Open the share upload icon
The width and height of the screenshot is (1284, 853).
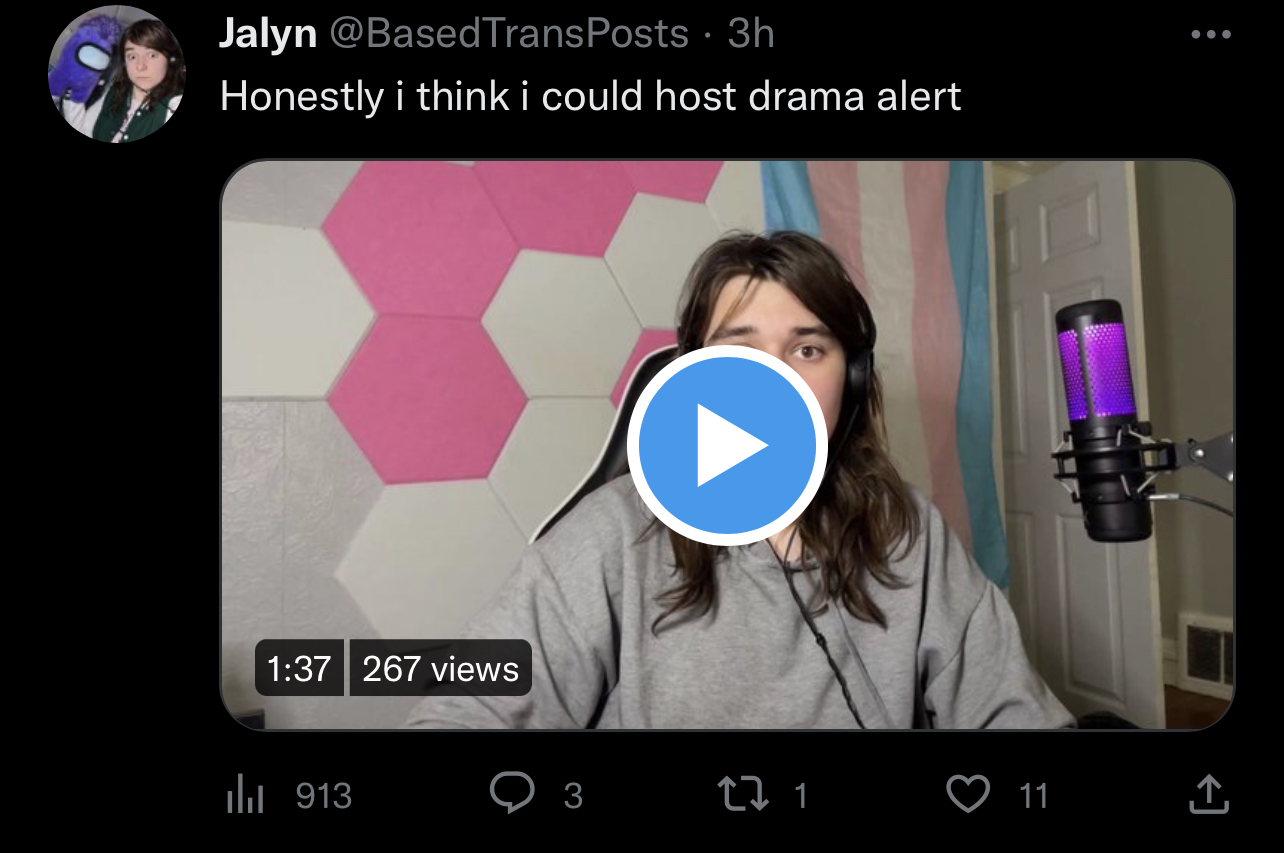pyautogui.click(x=1207, y=794)
